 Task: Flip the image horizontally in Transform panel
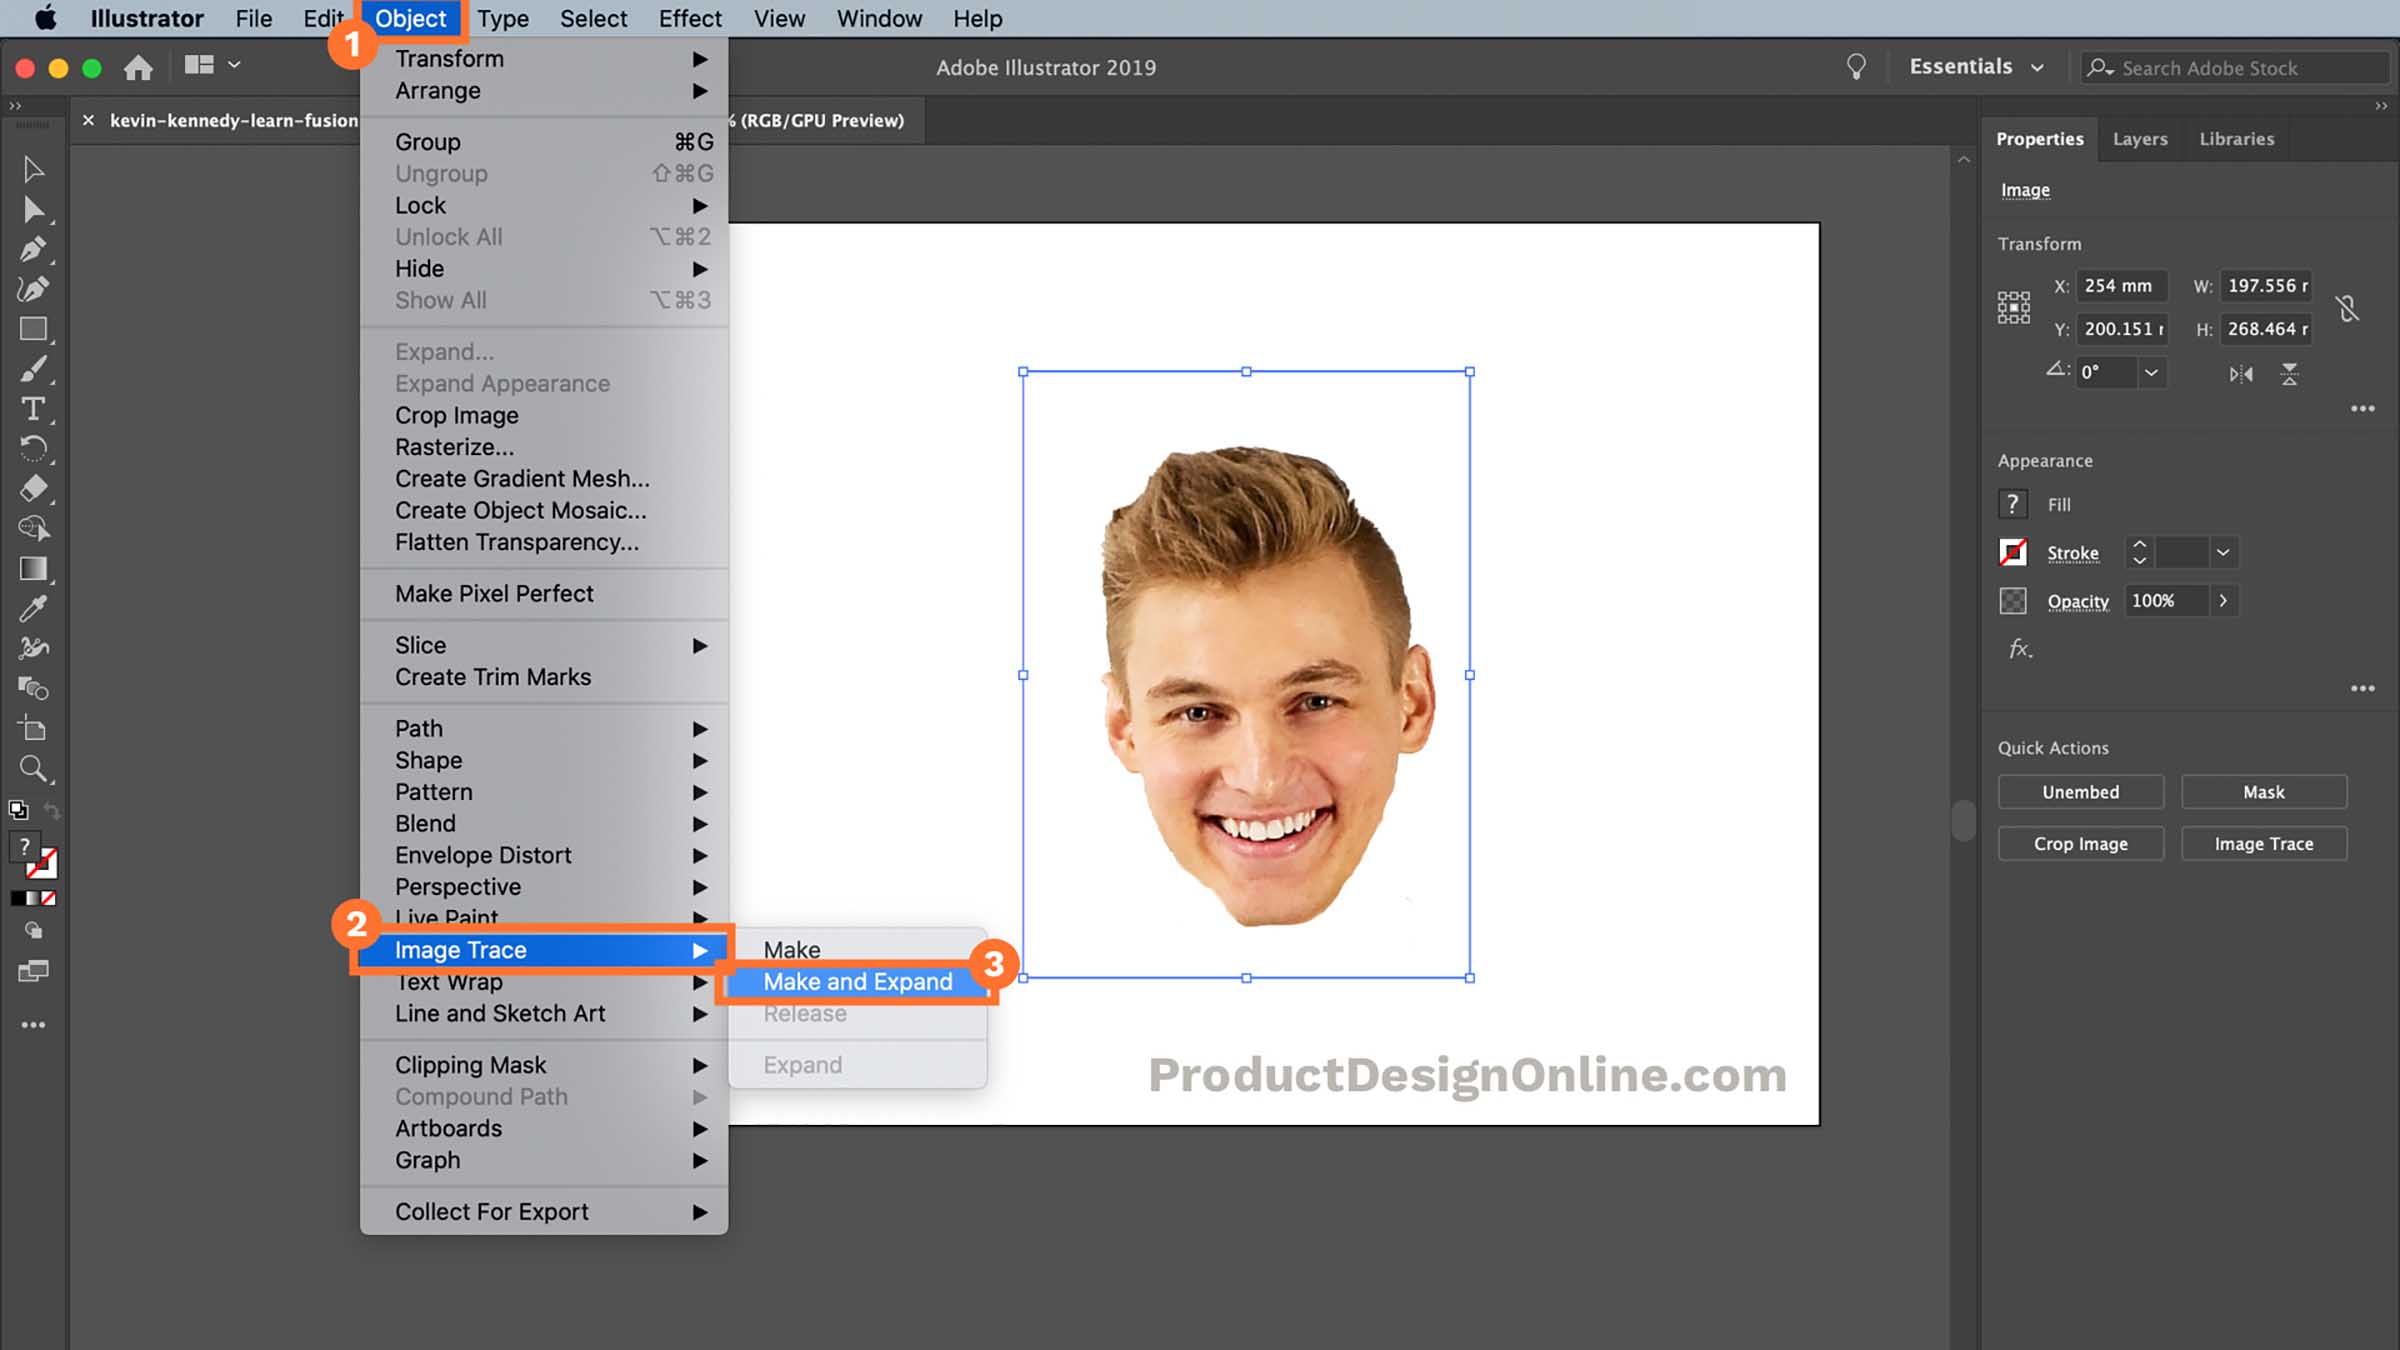pos(2241,374)
